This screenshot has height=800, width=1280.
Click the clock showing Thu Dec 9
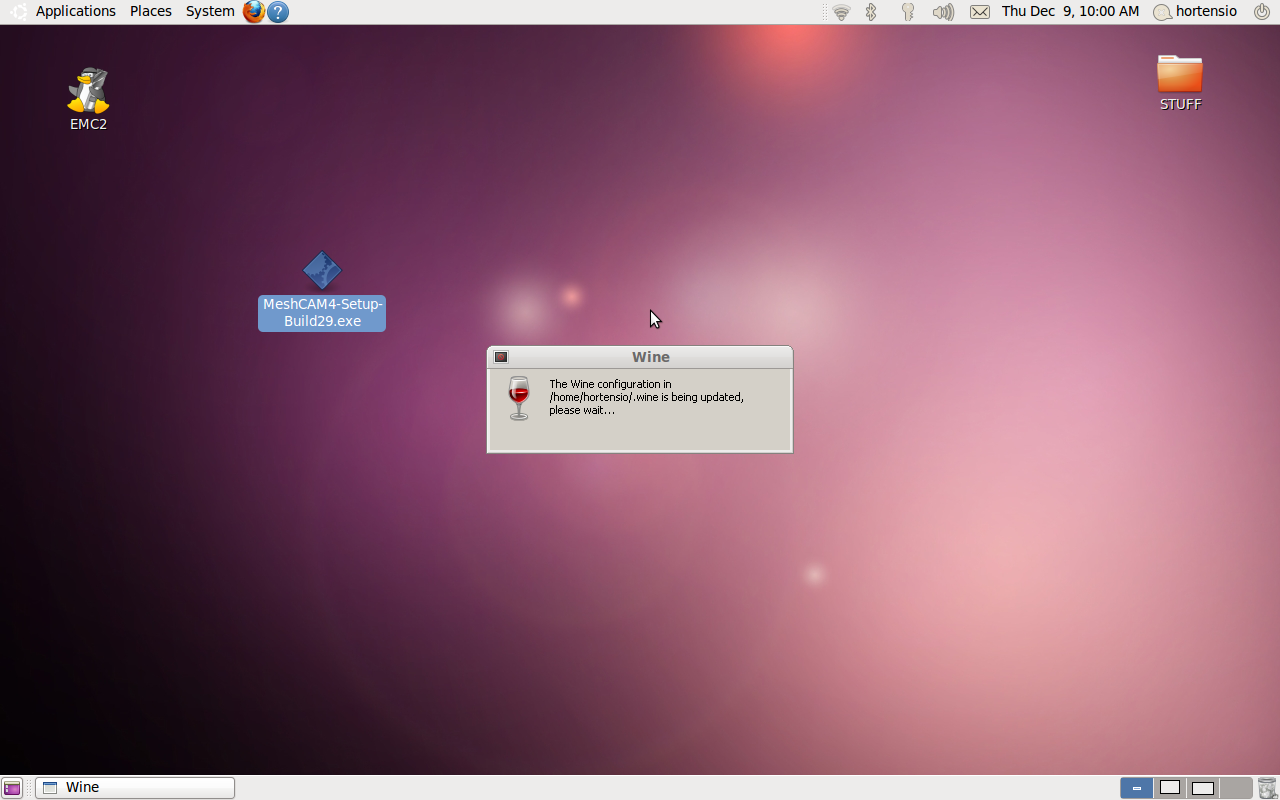[1070, 11]
